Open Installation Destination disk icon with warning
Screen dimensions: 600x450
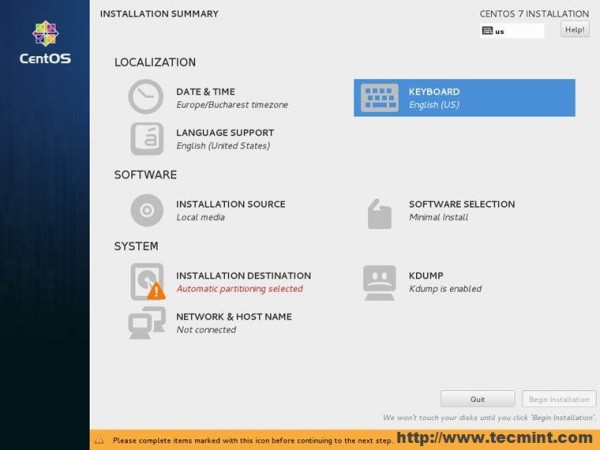tap(148, 282)
